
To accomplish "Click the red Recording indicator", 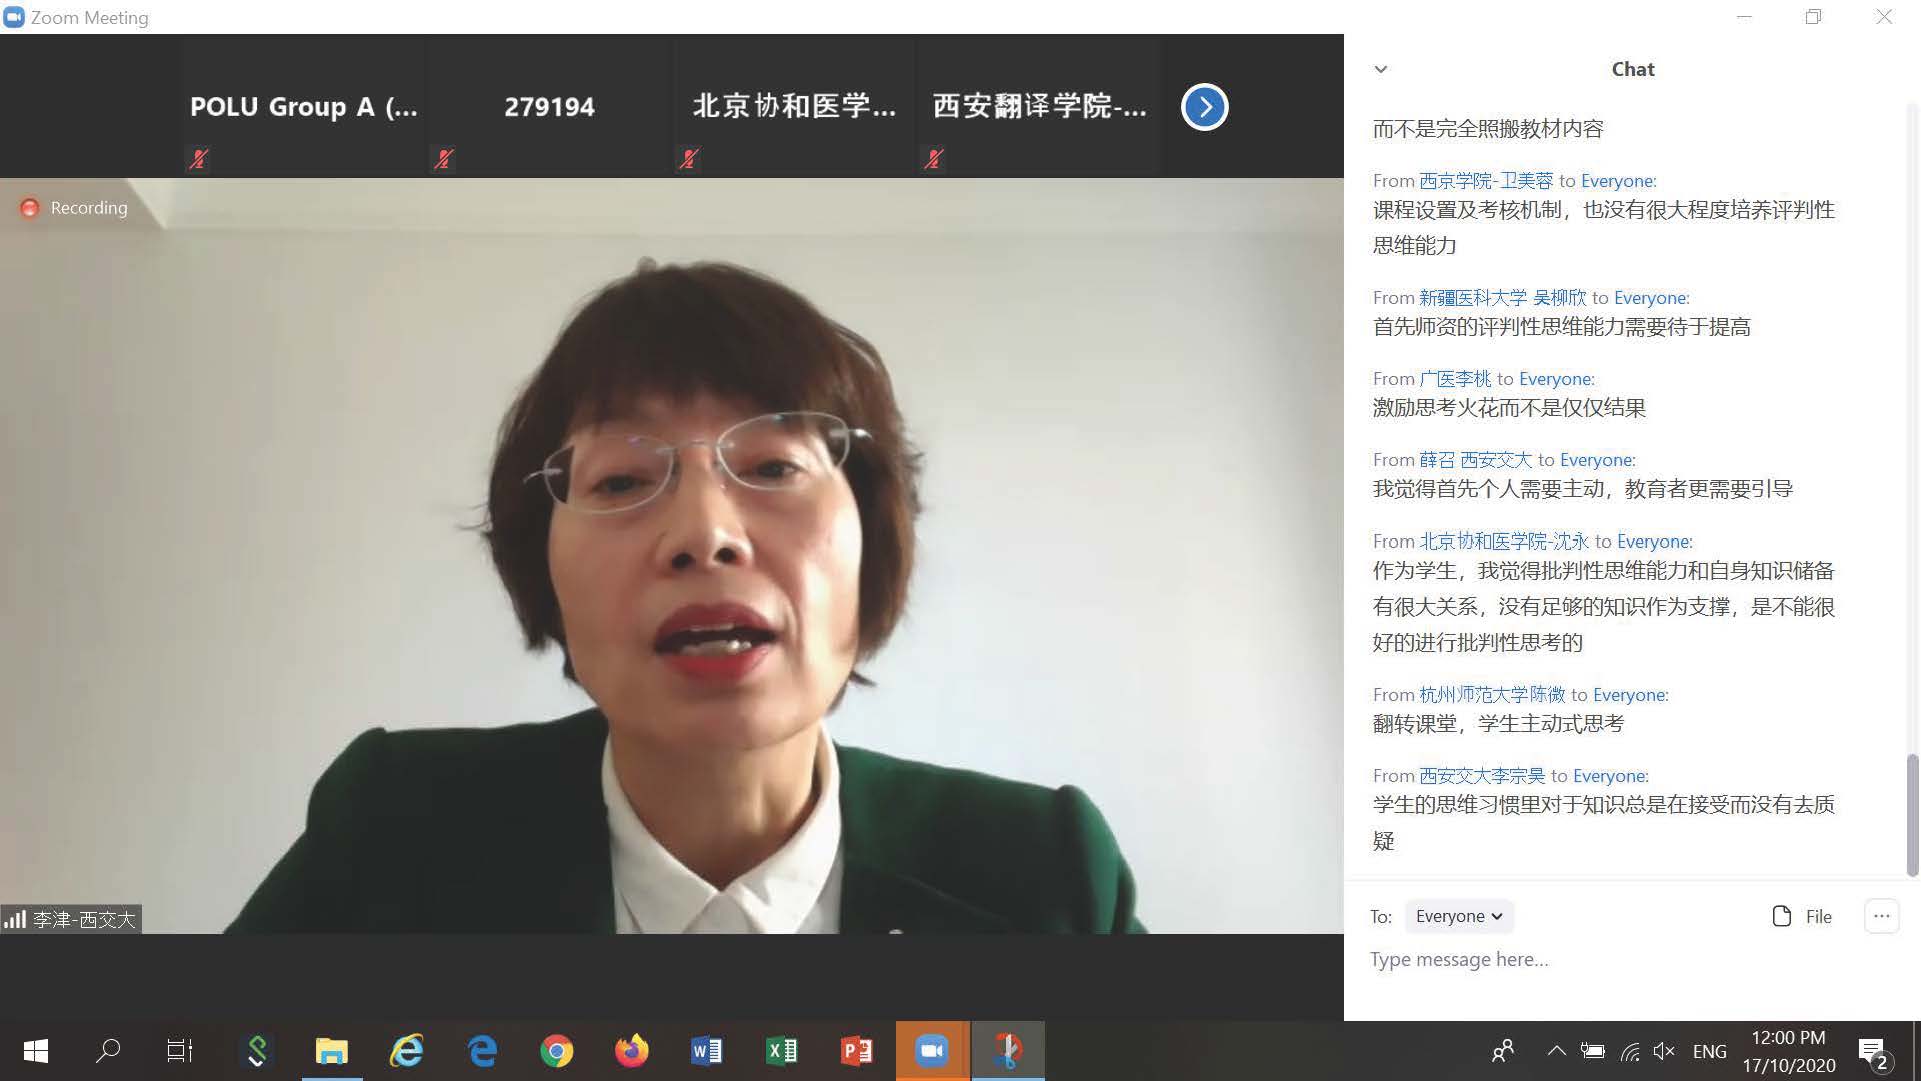I will (30, 208).
